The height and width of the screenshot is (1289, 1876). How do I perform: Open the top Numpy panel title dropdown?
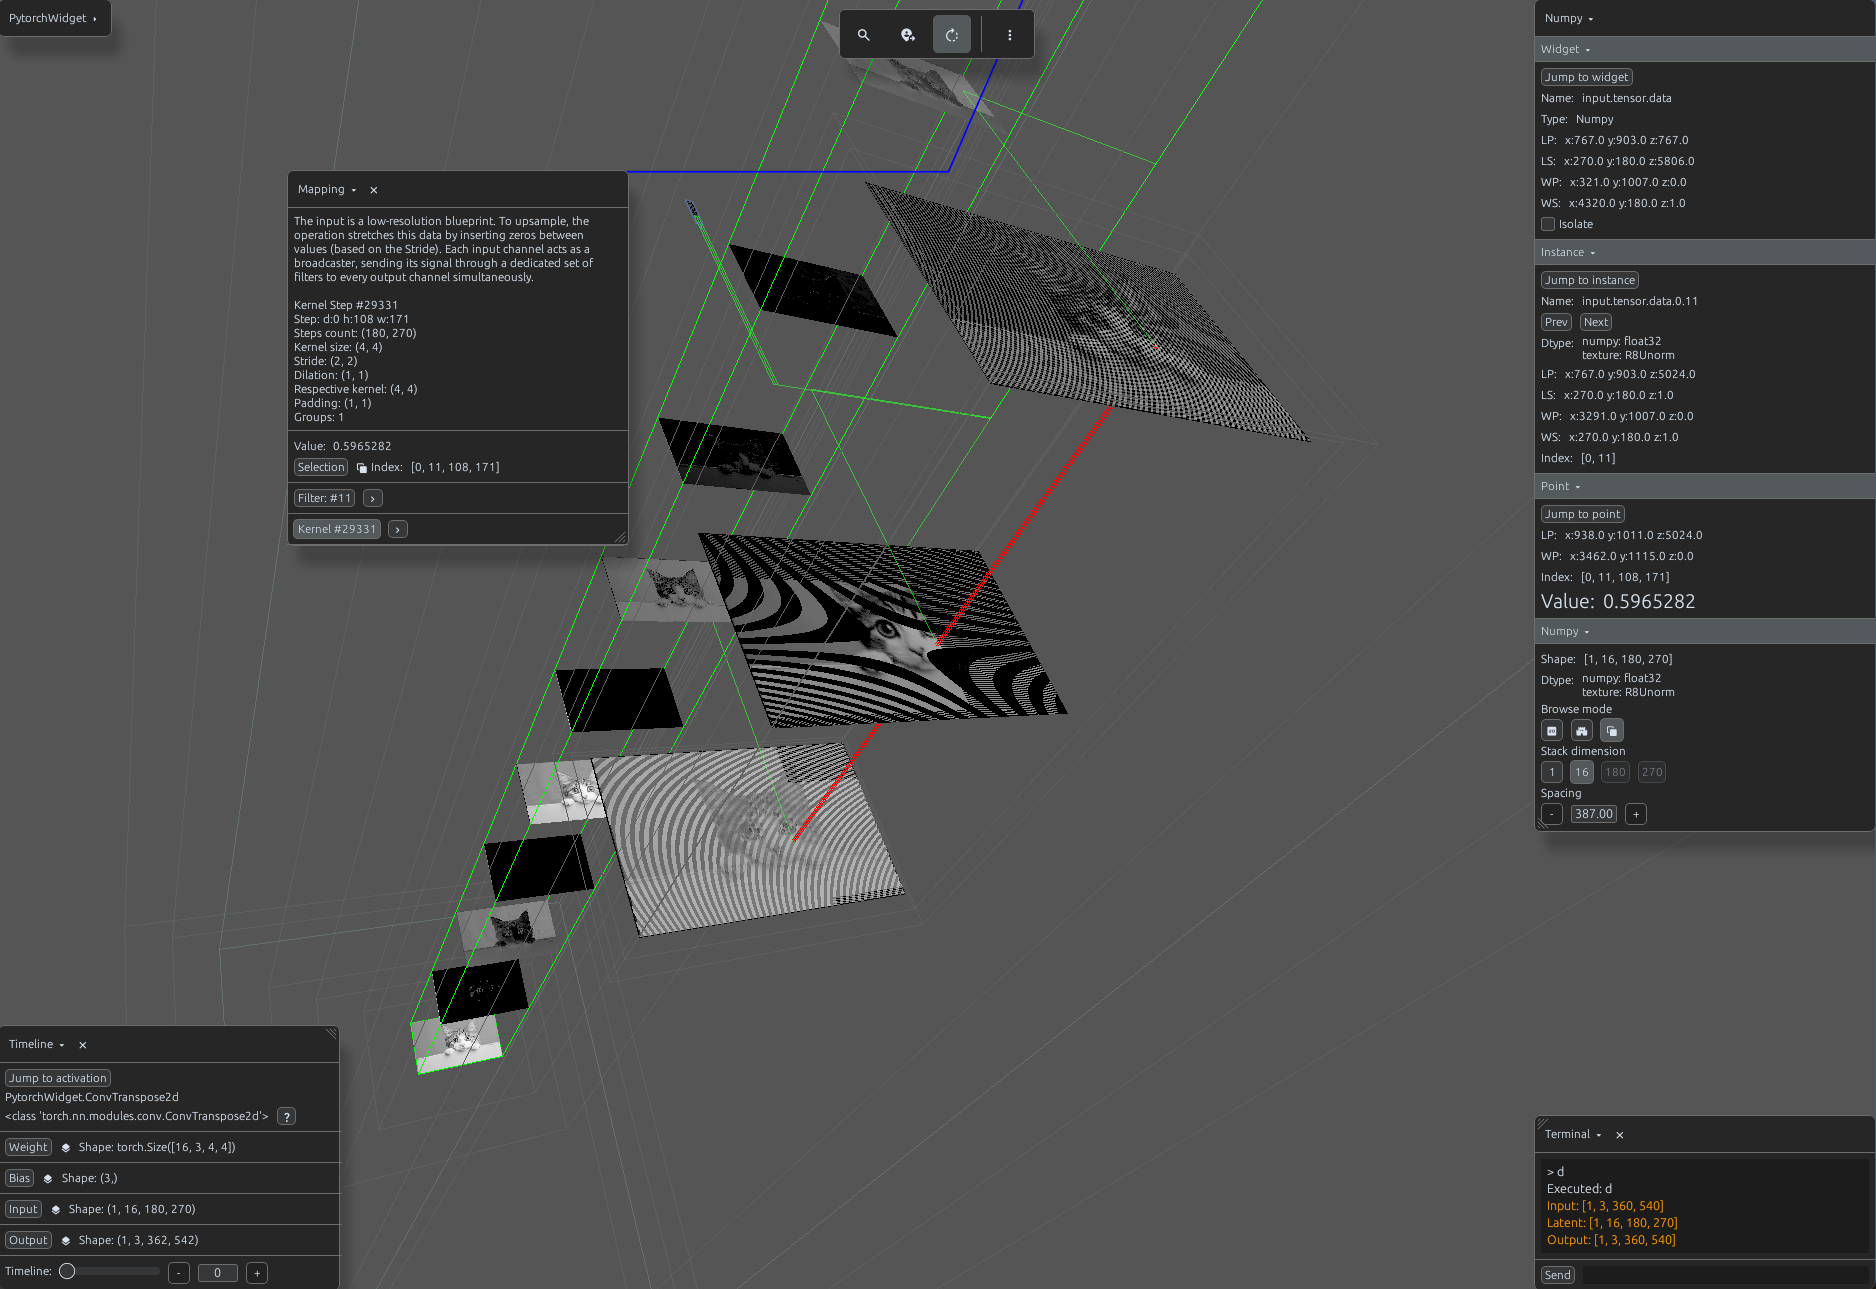(x=1569, y=18)
